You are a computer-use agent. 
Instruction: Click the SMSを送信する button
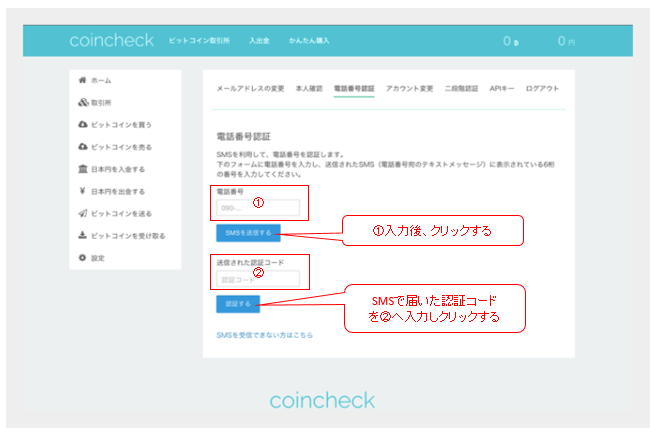(248, 233)
